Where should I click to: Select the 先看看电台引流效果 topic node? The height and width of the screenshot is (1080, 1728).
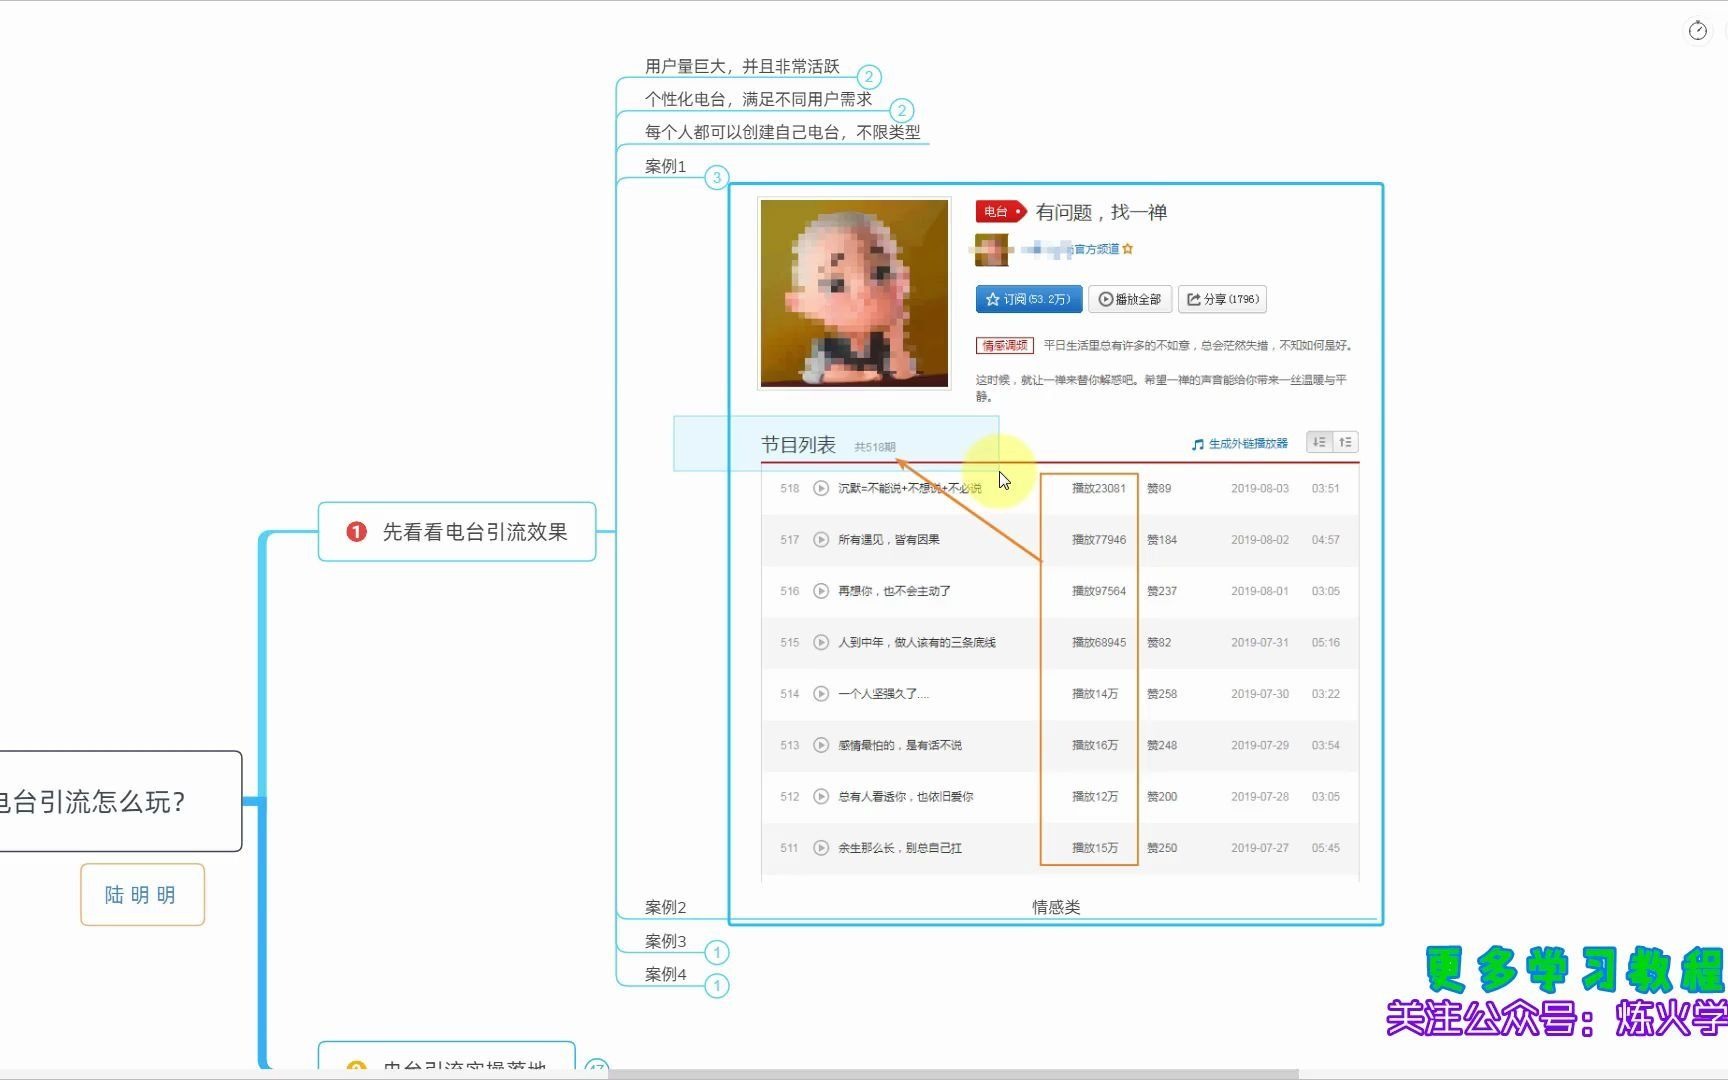457,532
